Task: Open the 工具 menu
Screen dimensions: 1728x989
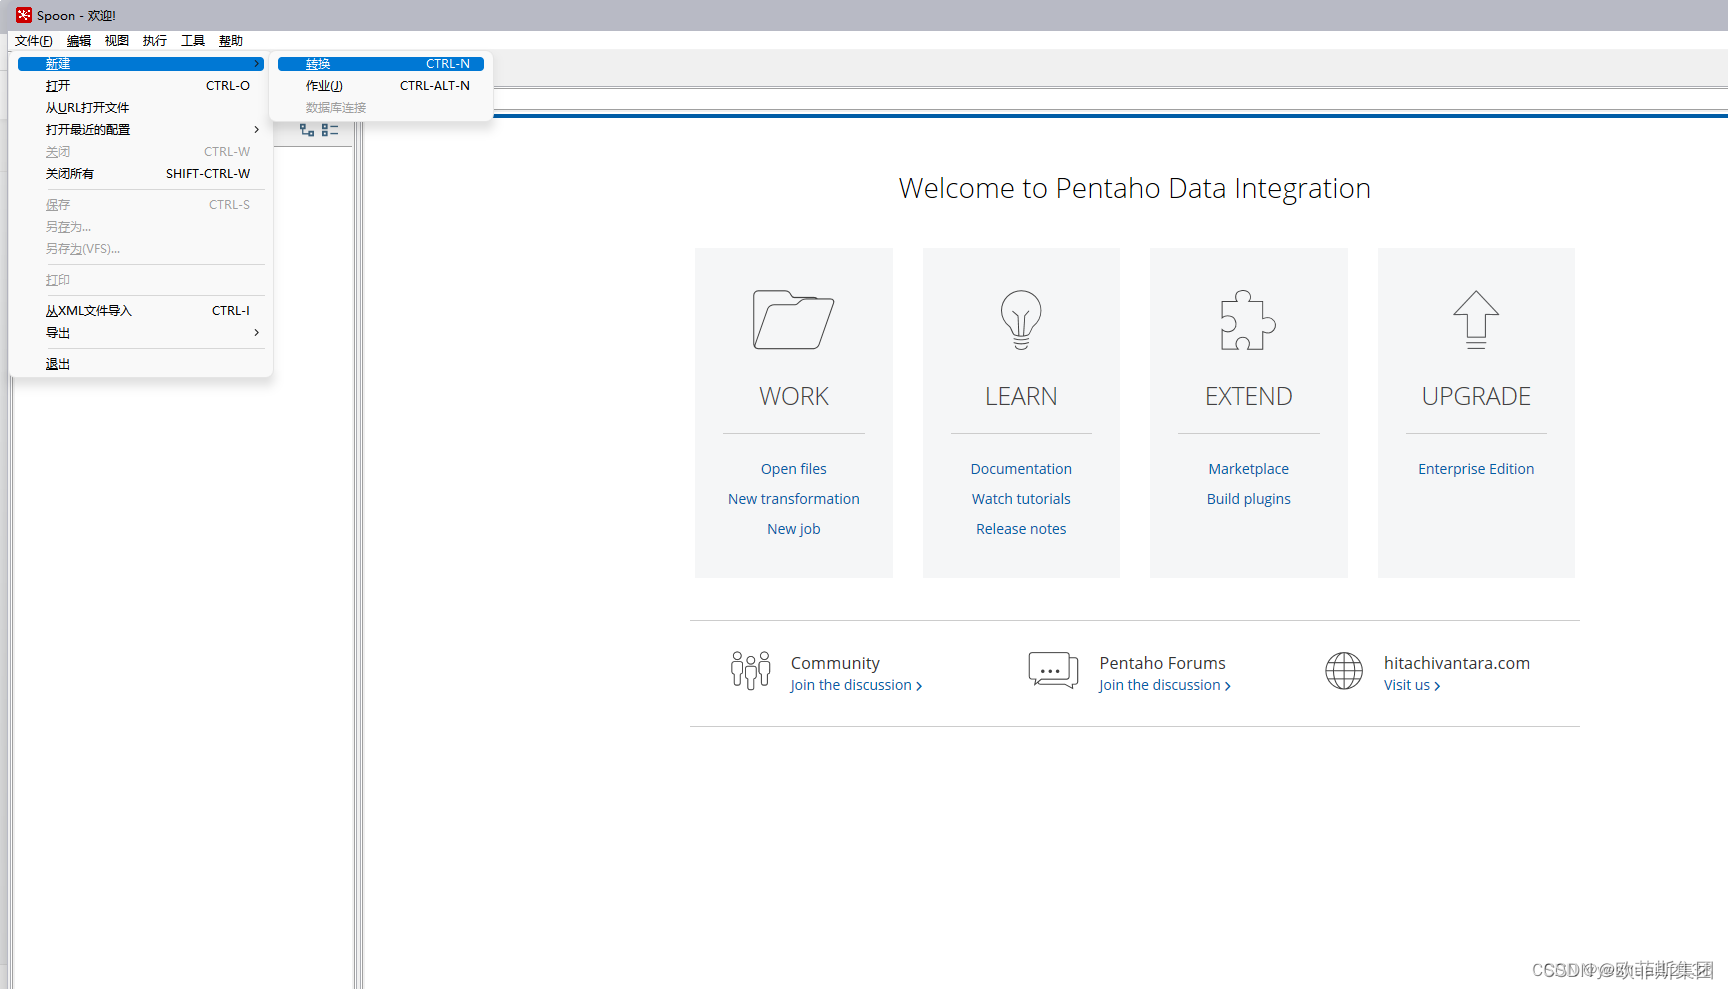Action: coord(193,41)
